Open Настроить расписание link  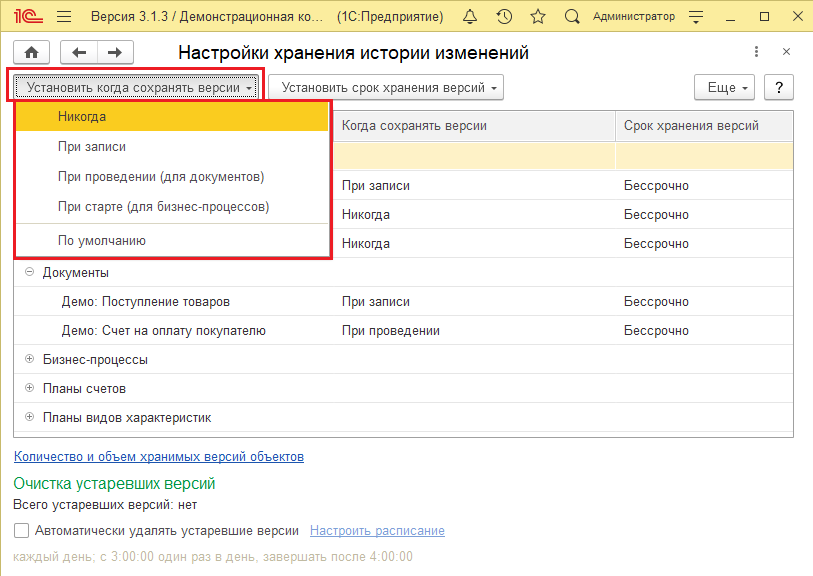click(377, 531)
